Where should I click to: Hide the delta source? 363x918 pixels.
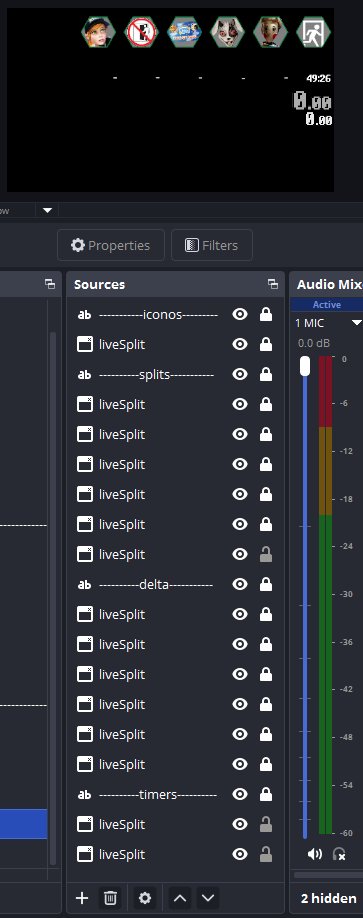pyautogui.click(x=239, y=584)
